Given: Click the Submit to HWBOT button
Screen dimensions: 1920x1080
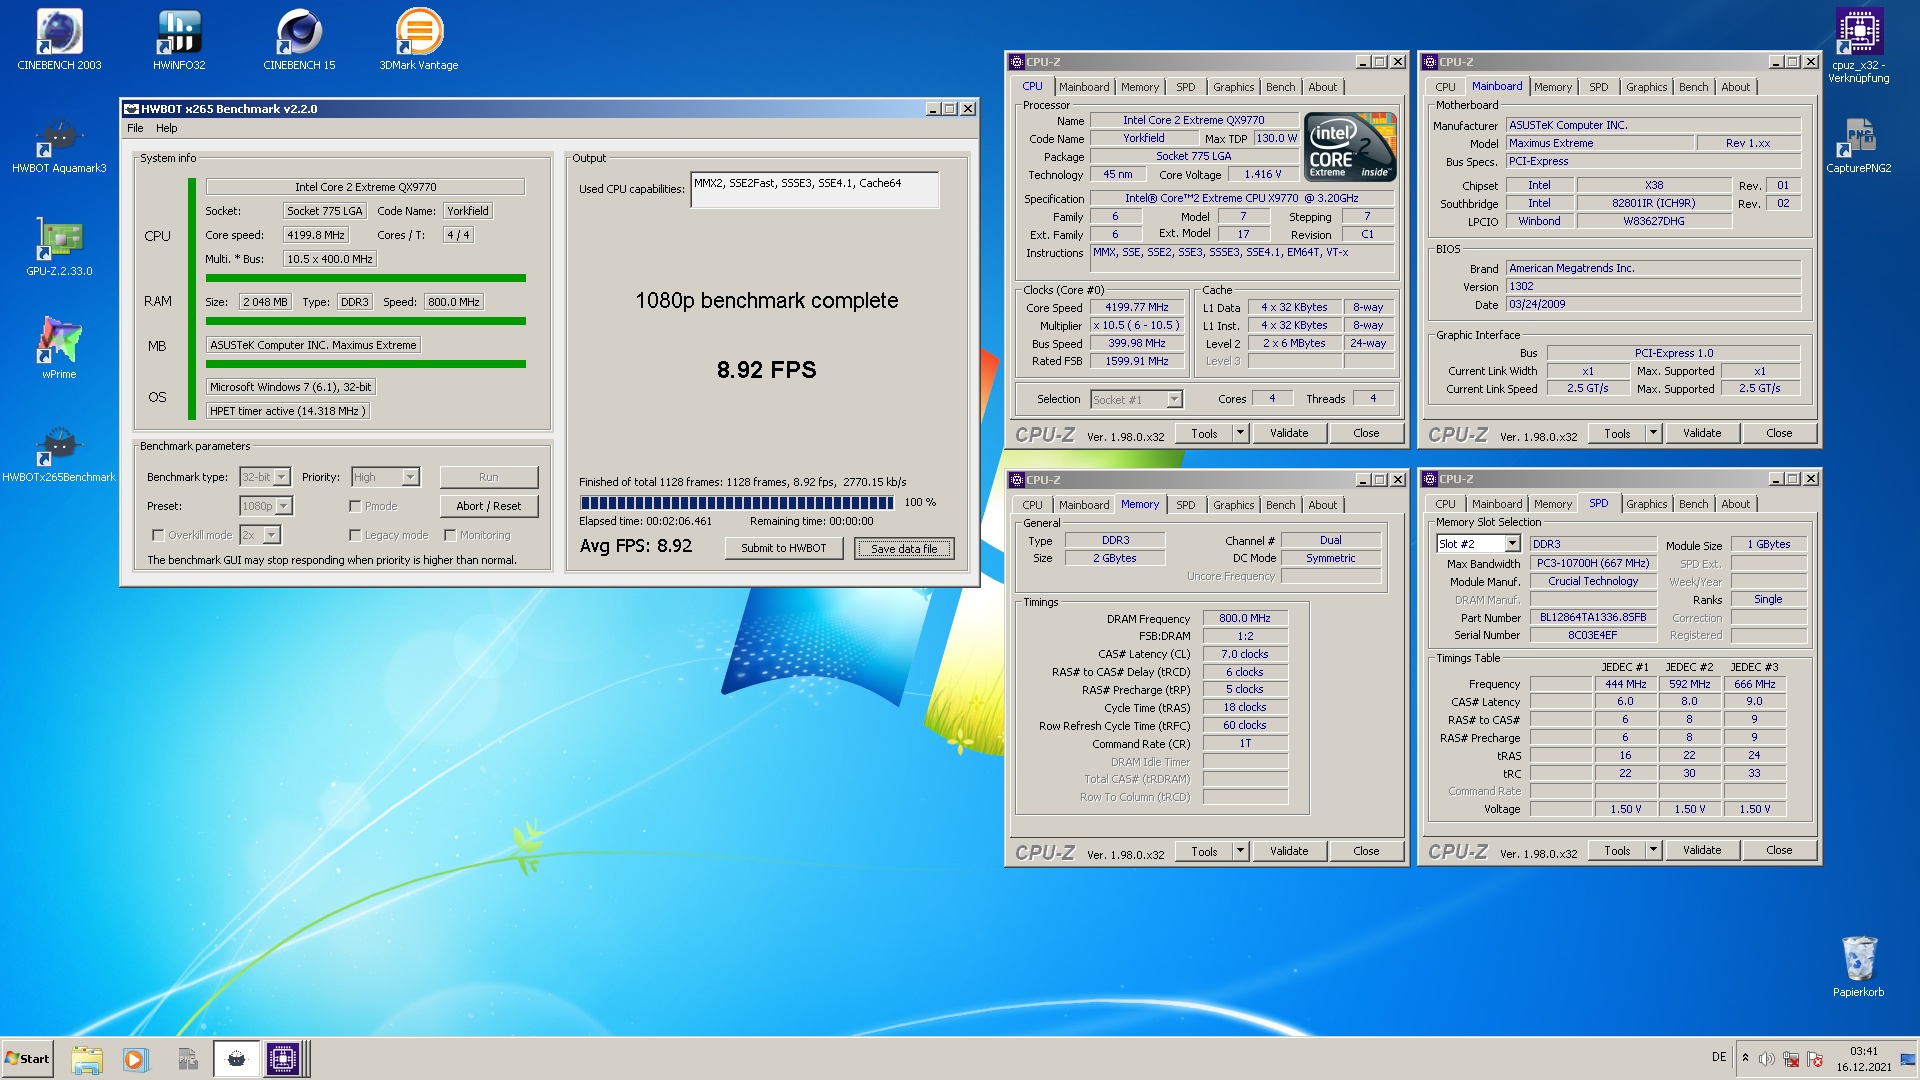Looking at the screenshot, I should pyautogui.click(x=783, y=548).
